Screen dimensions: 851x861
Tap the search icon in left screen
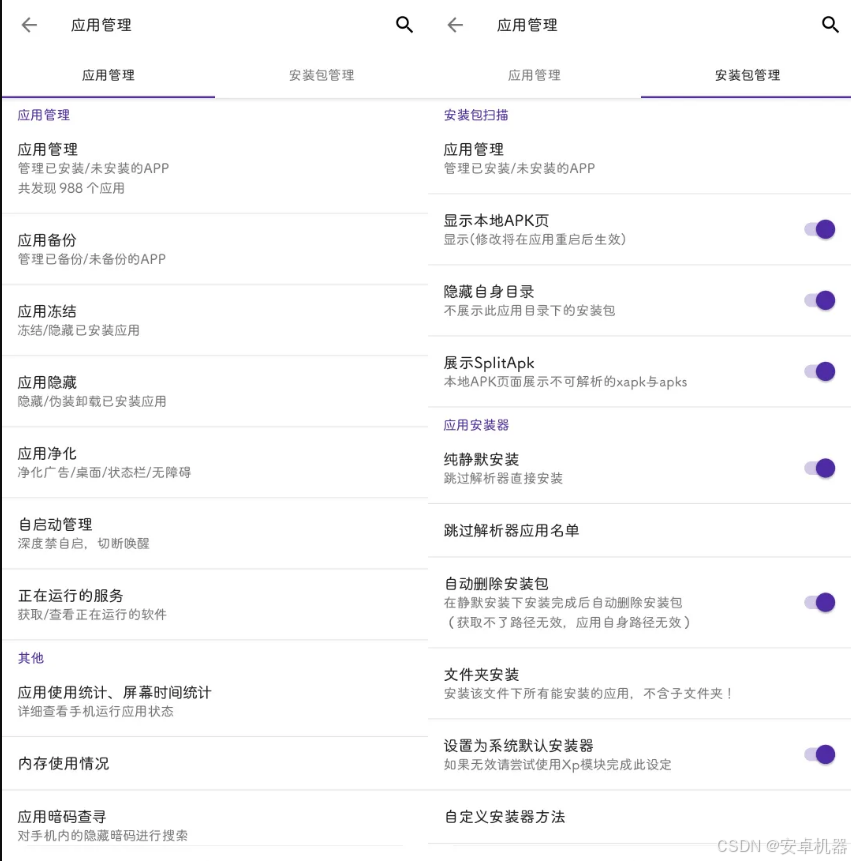(404, 25)
